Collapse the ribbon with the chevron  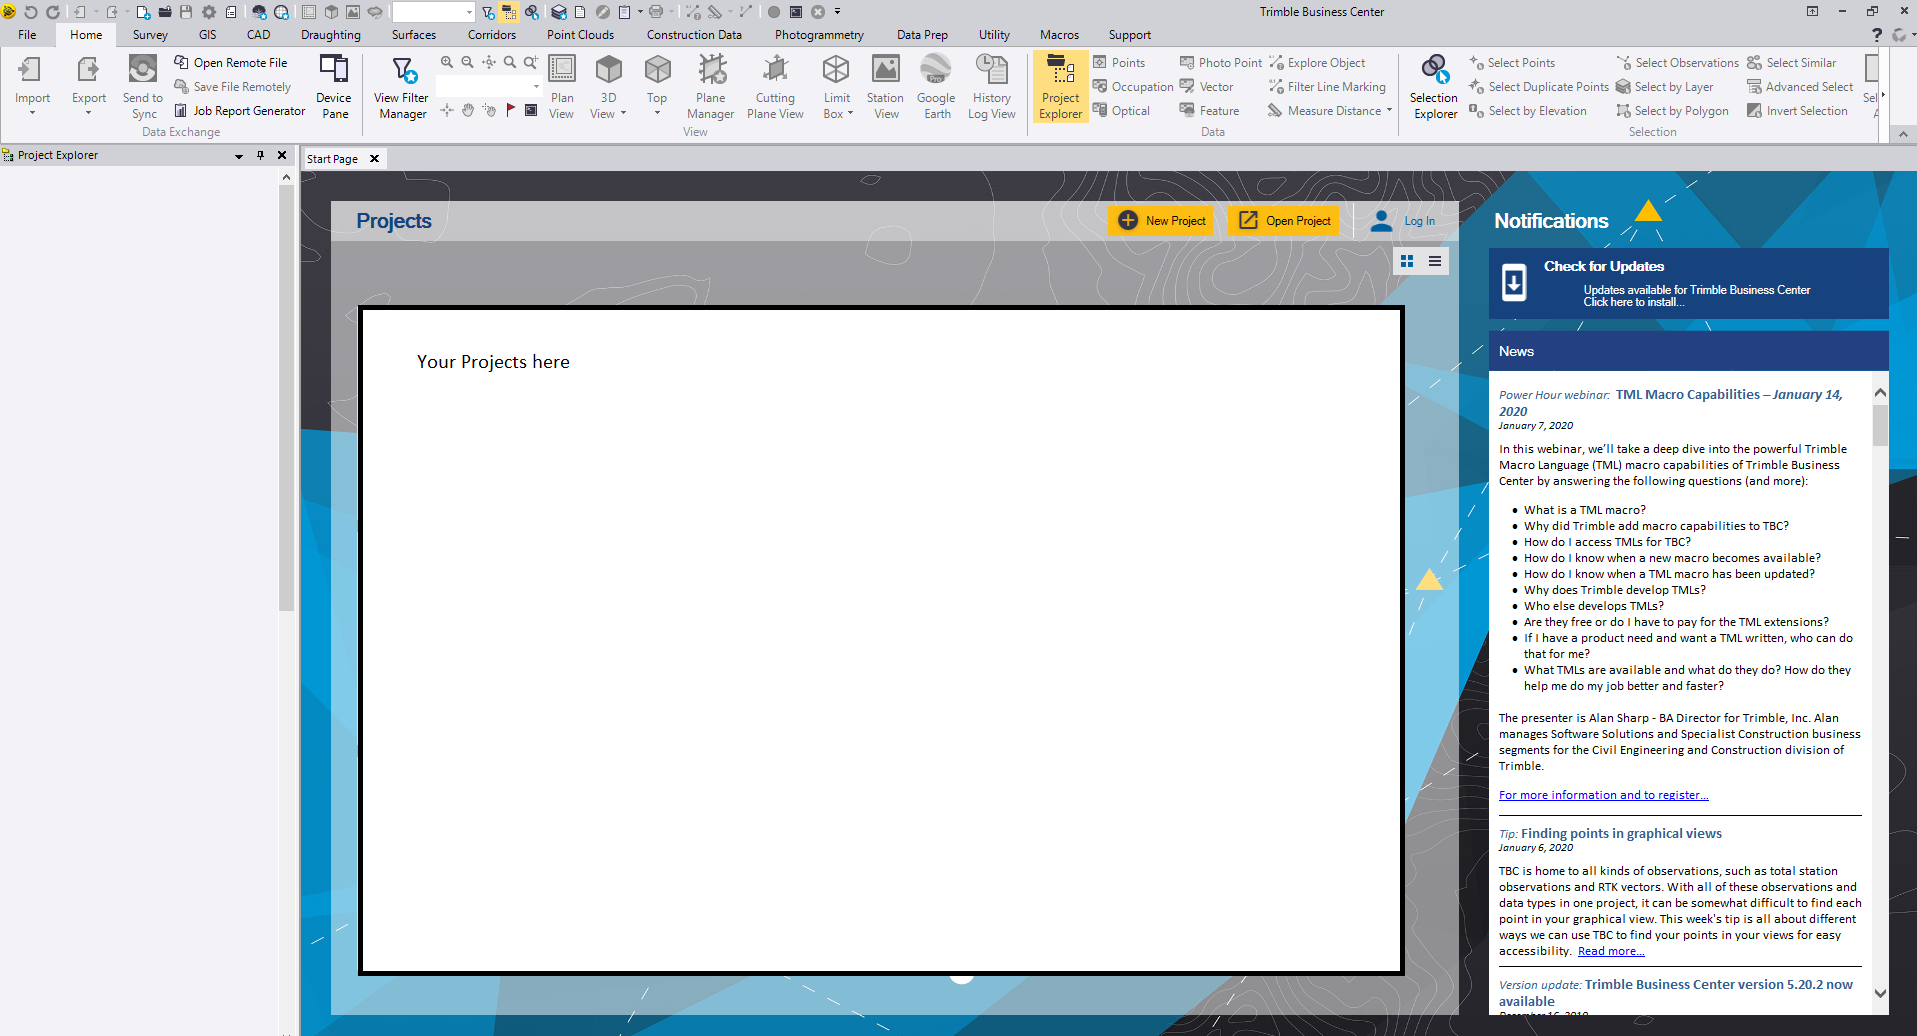(1904, 133)
